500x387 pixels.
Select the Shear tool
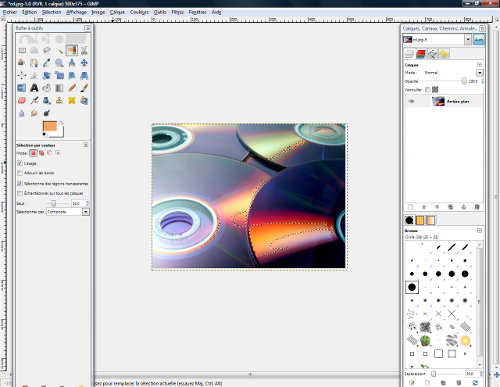point(72,75)
